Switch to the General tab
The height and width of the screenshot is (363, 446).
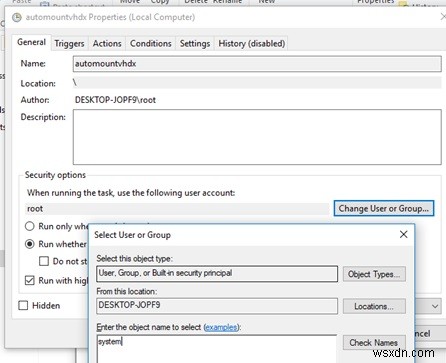(32, 43)
